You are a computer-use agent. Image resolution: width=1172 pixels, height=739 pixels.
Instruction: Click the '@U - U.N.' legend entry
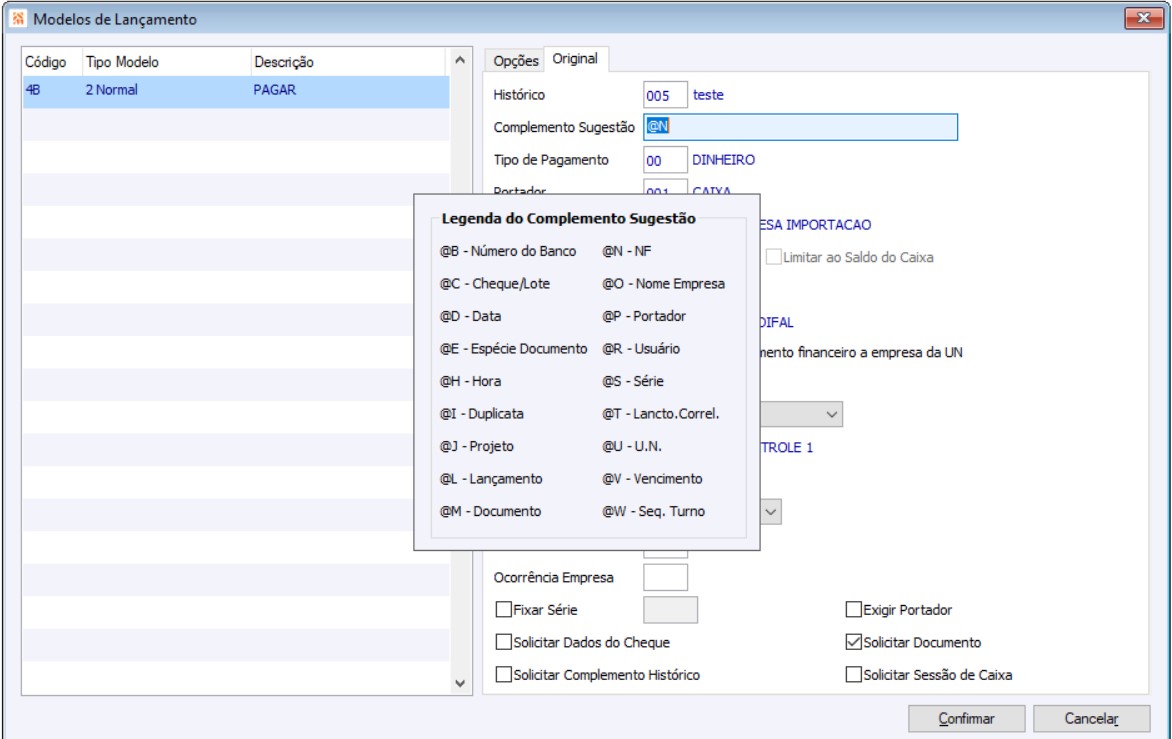point(632,446)
